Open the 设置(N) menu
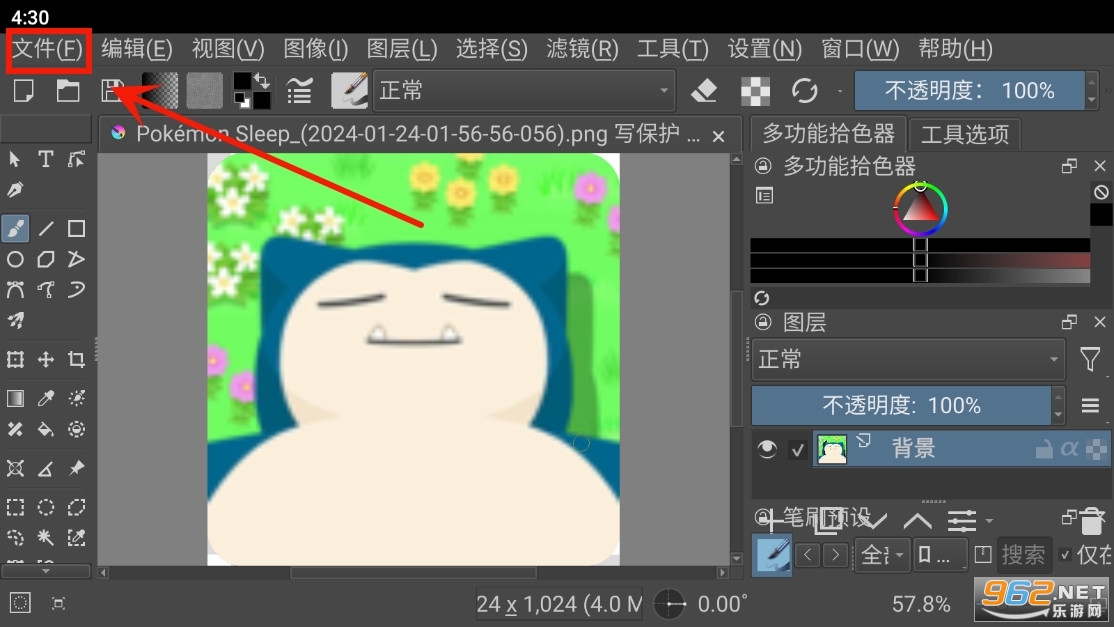 [764, 49]
